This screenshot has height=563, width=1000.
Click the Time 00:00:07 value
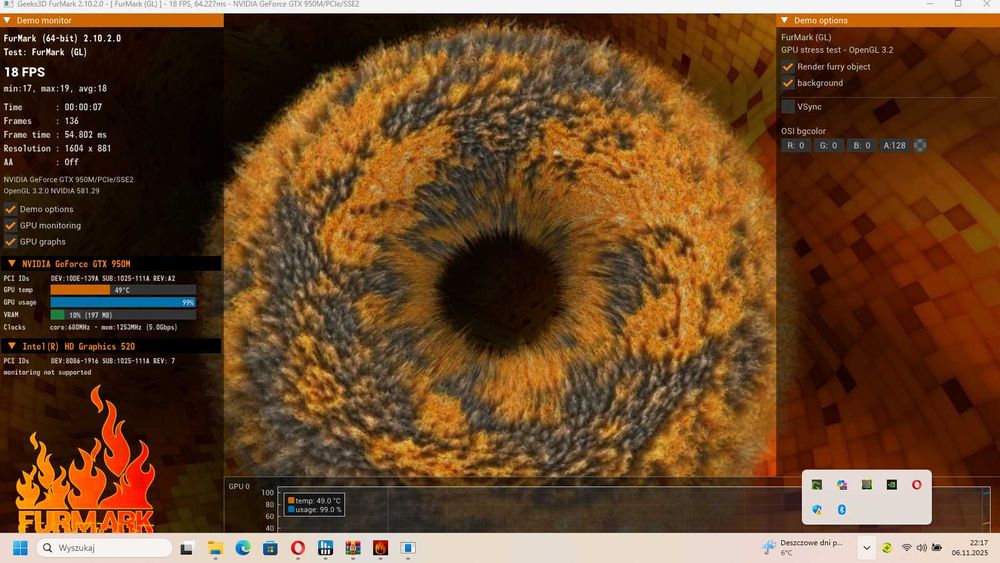[x=83, y=107]
